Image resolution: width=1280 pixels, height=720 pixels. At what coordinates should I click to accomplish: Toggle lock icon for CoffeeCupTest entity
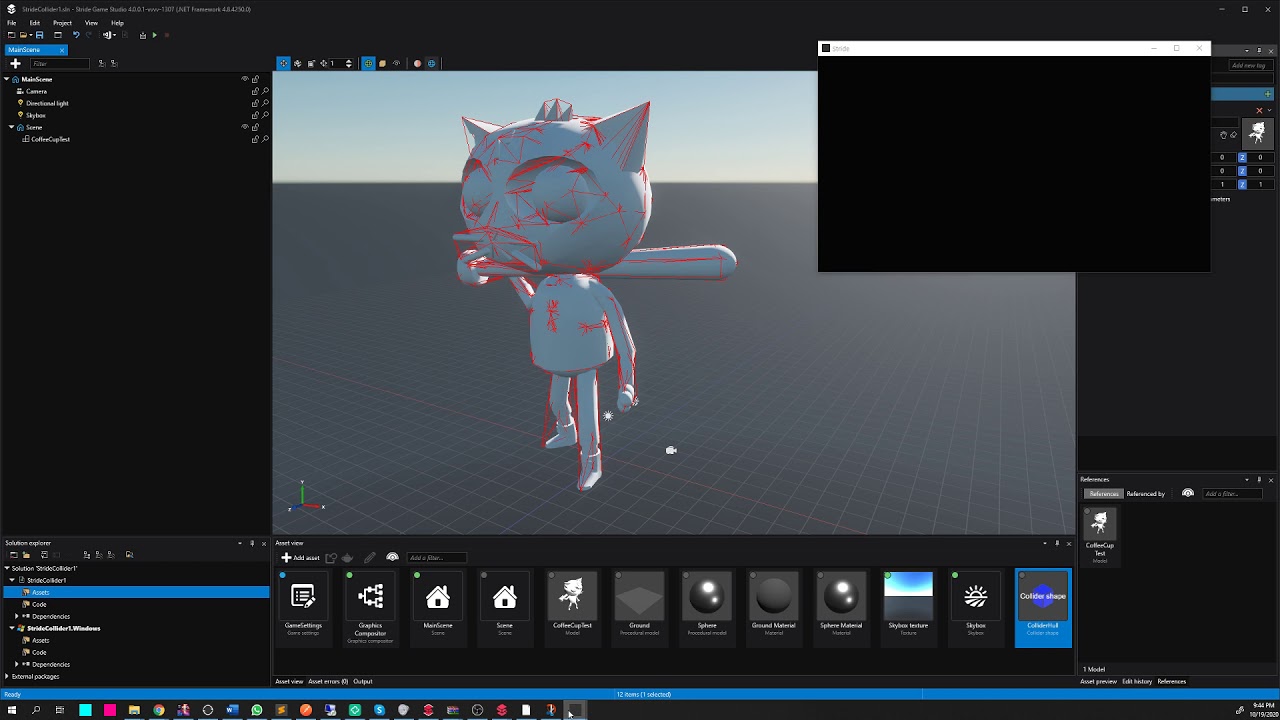coord(255,139)
